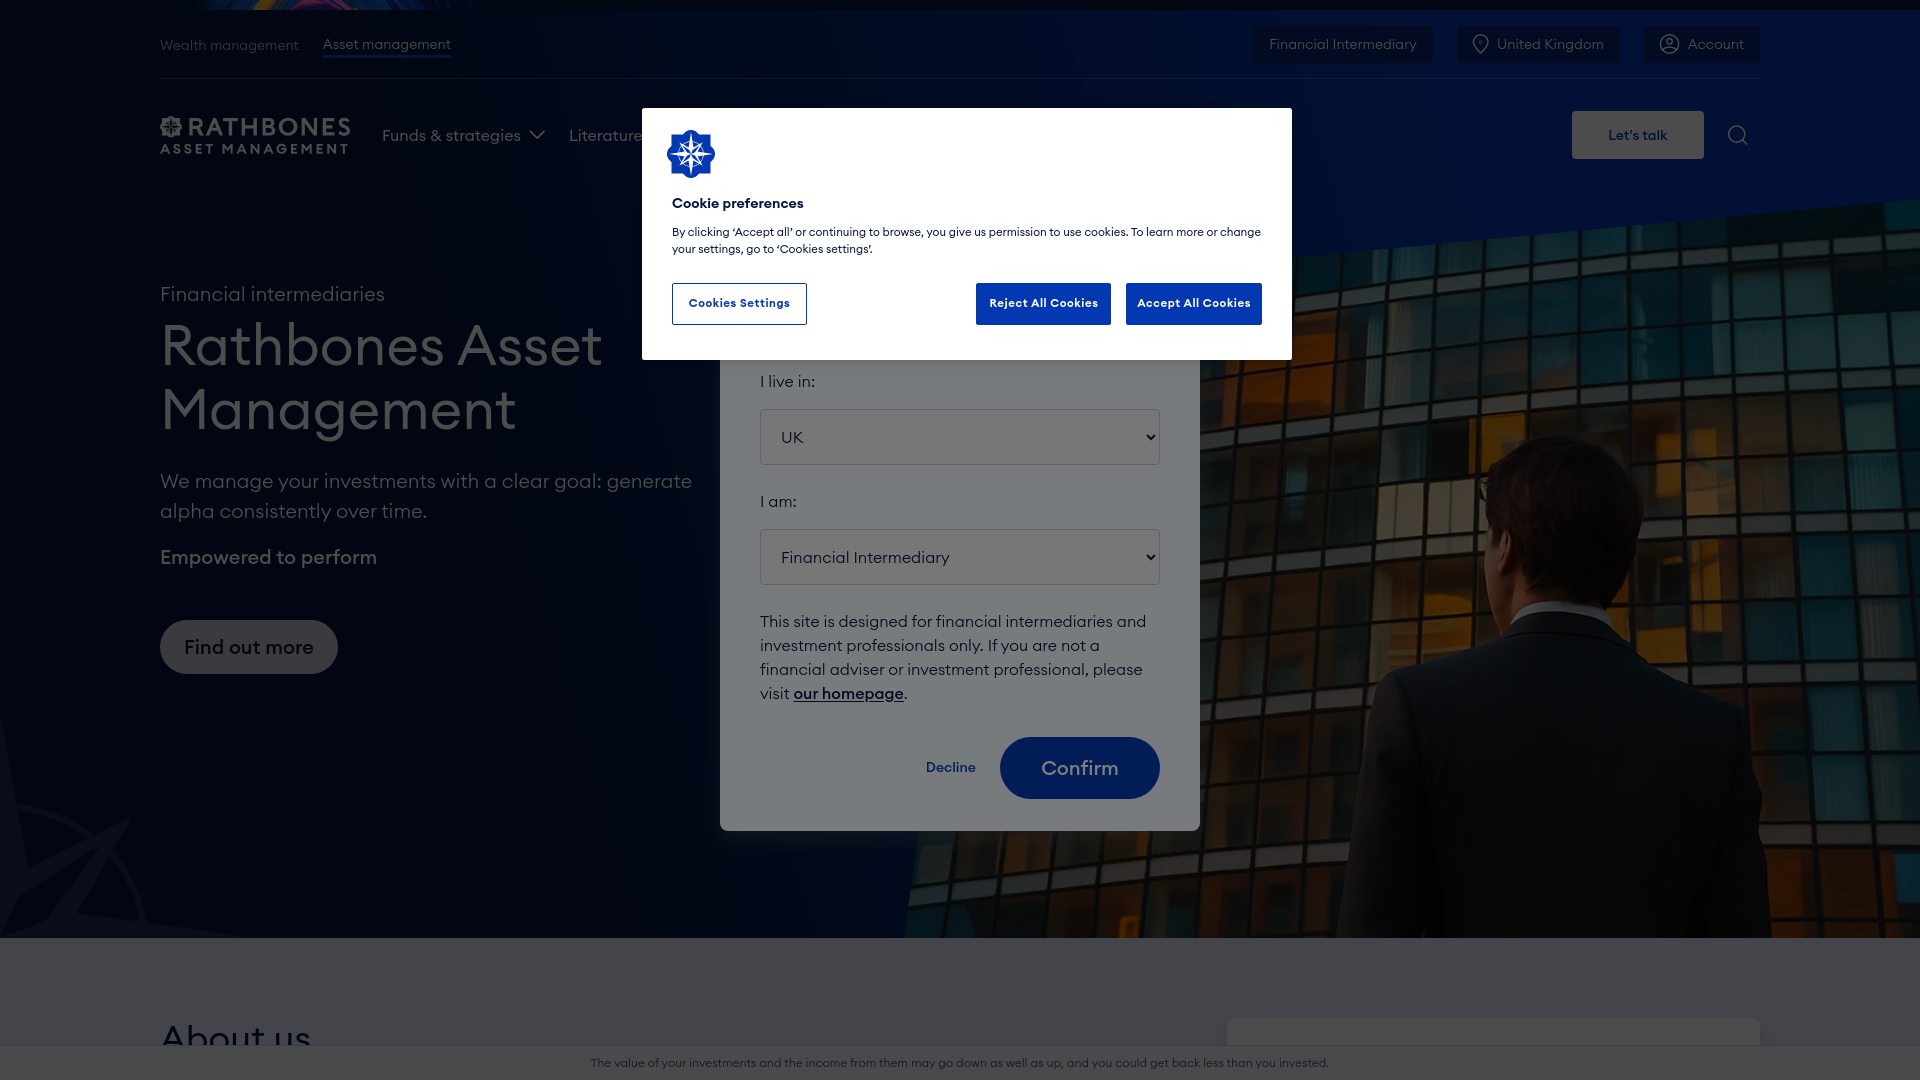Click the Let's talk button
Screen dimensions: 1920x1080
[1638, 135]
